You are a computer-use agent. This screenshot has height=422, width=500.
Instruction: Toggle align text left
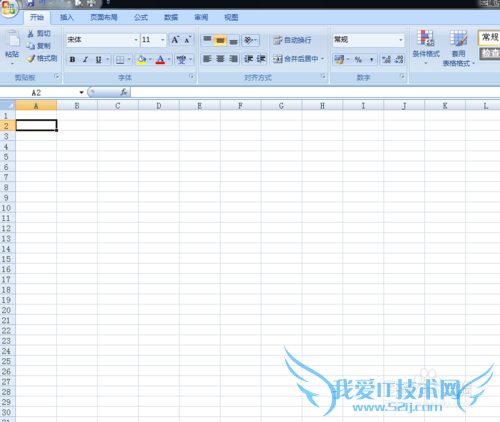[207, 59]
